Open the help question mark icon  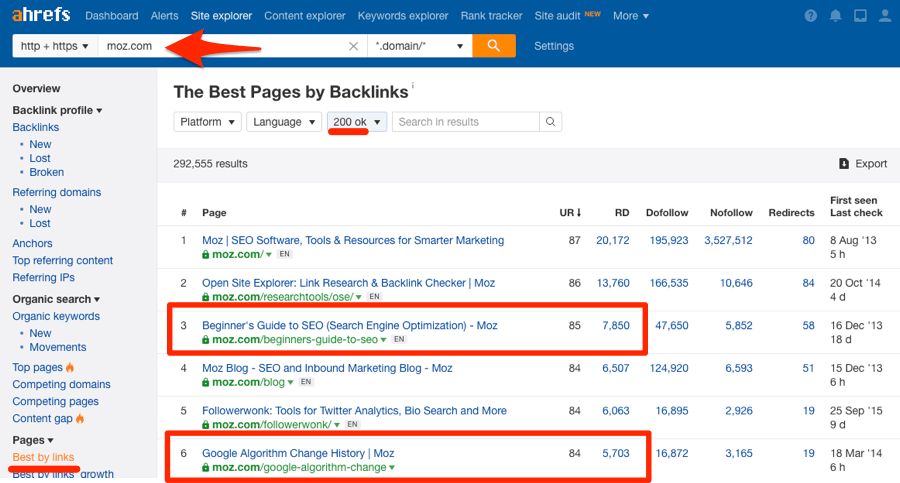pyautogui.click(x=810, y=16)
